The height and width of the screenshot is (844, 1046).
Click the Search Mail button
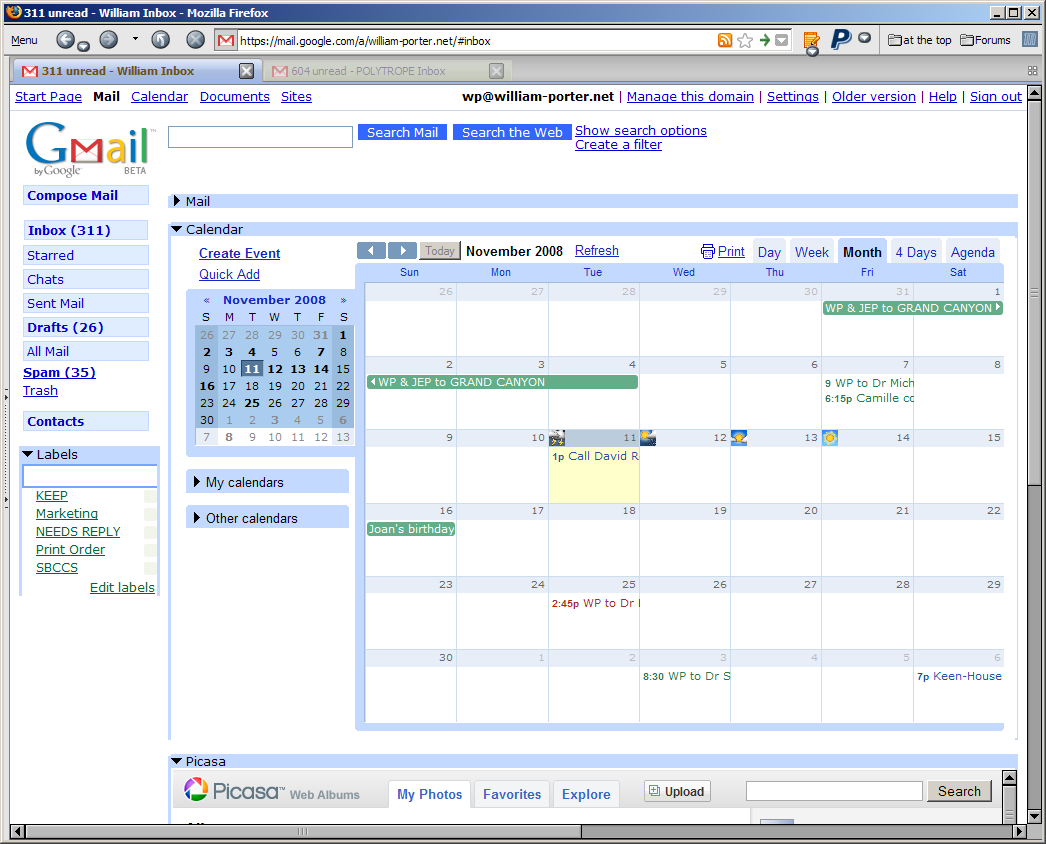(402, 132)
